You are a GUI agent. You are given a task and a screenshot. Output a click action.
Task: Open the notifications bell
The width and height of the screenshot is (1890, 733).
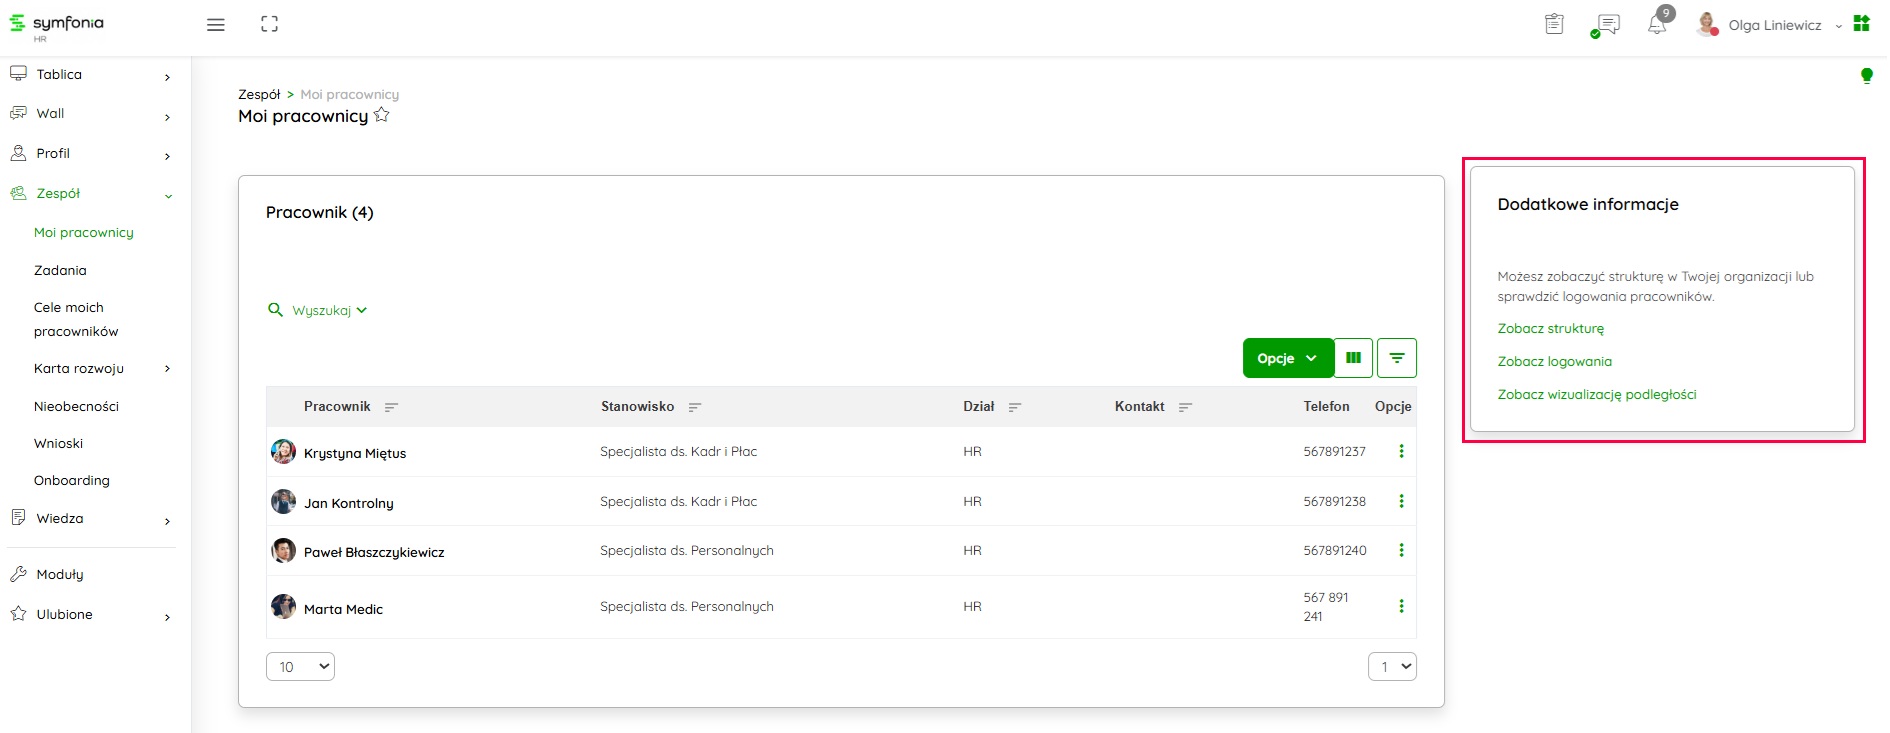(1657, 25)
